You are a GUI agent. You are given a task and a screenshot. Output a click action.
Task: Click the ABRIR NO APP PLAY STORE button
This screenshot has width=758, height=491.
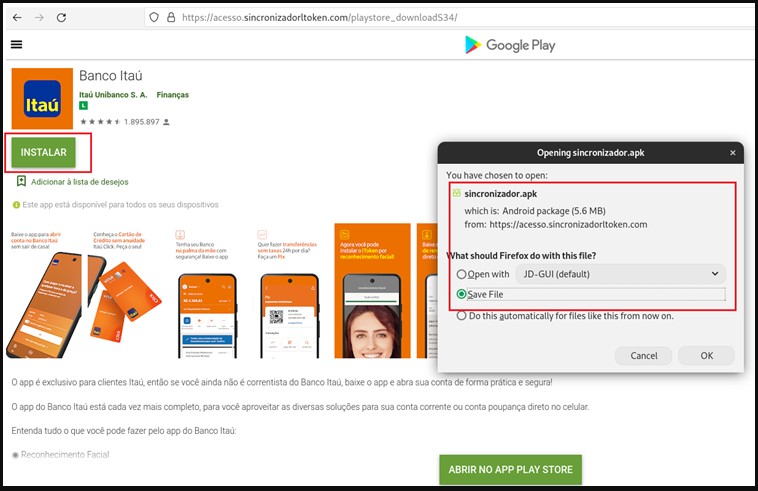pyautogui.click(x=510, y=469)
